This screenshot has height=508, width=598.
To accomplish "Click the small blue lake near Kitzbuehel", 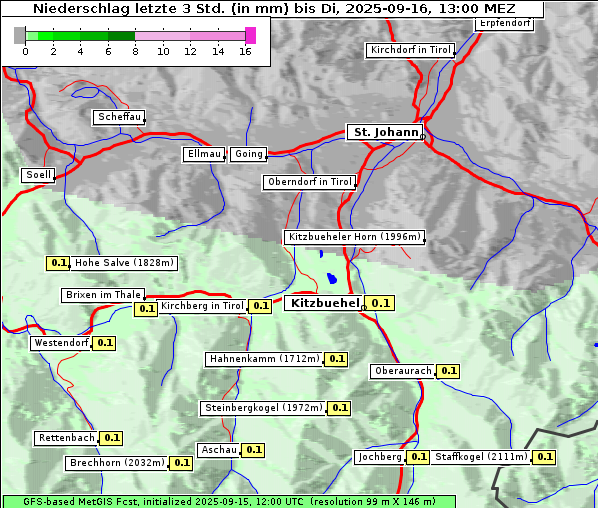I will click(x=332, y=278).
